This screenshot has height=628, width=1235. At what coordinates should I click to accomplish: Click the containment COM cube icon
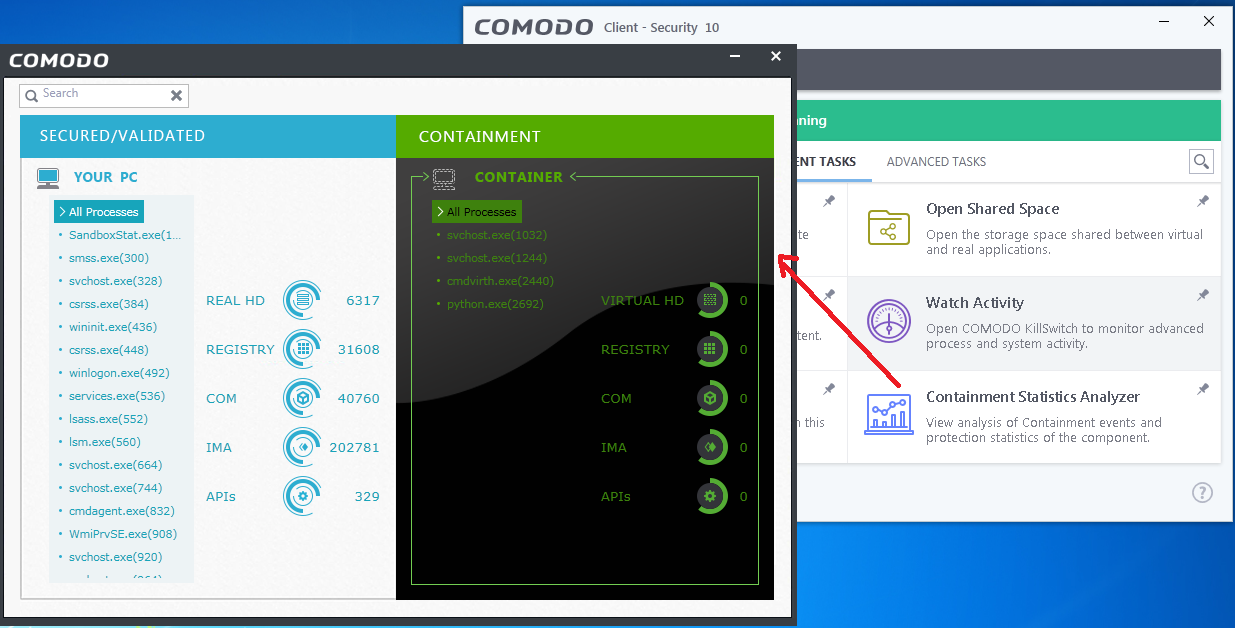(711, 398)
